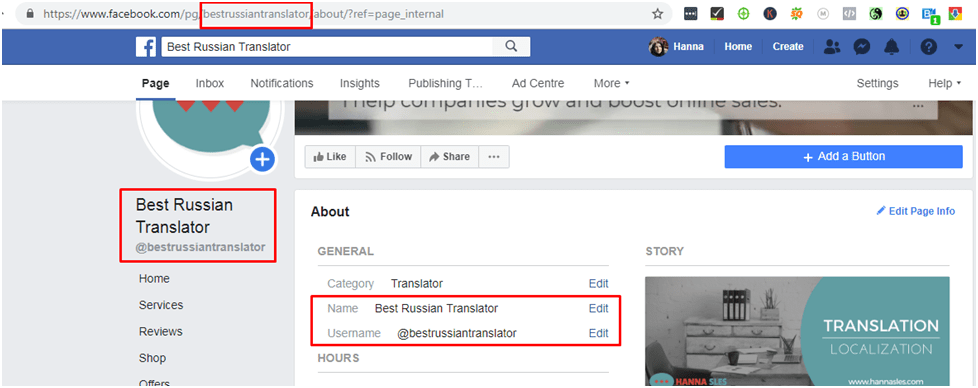
Task: Click the Facebook logo icon
Action: [x=146, y=47]
